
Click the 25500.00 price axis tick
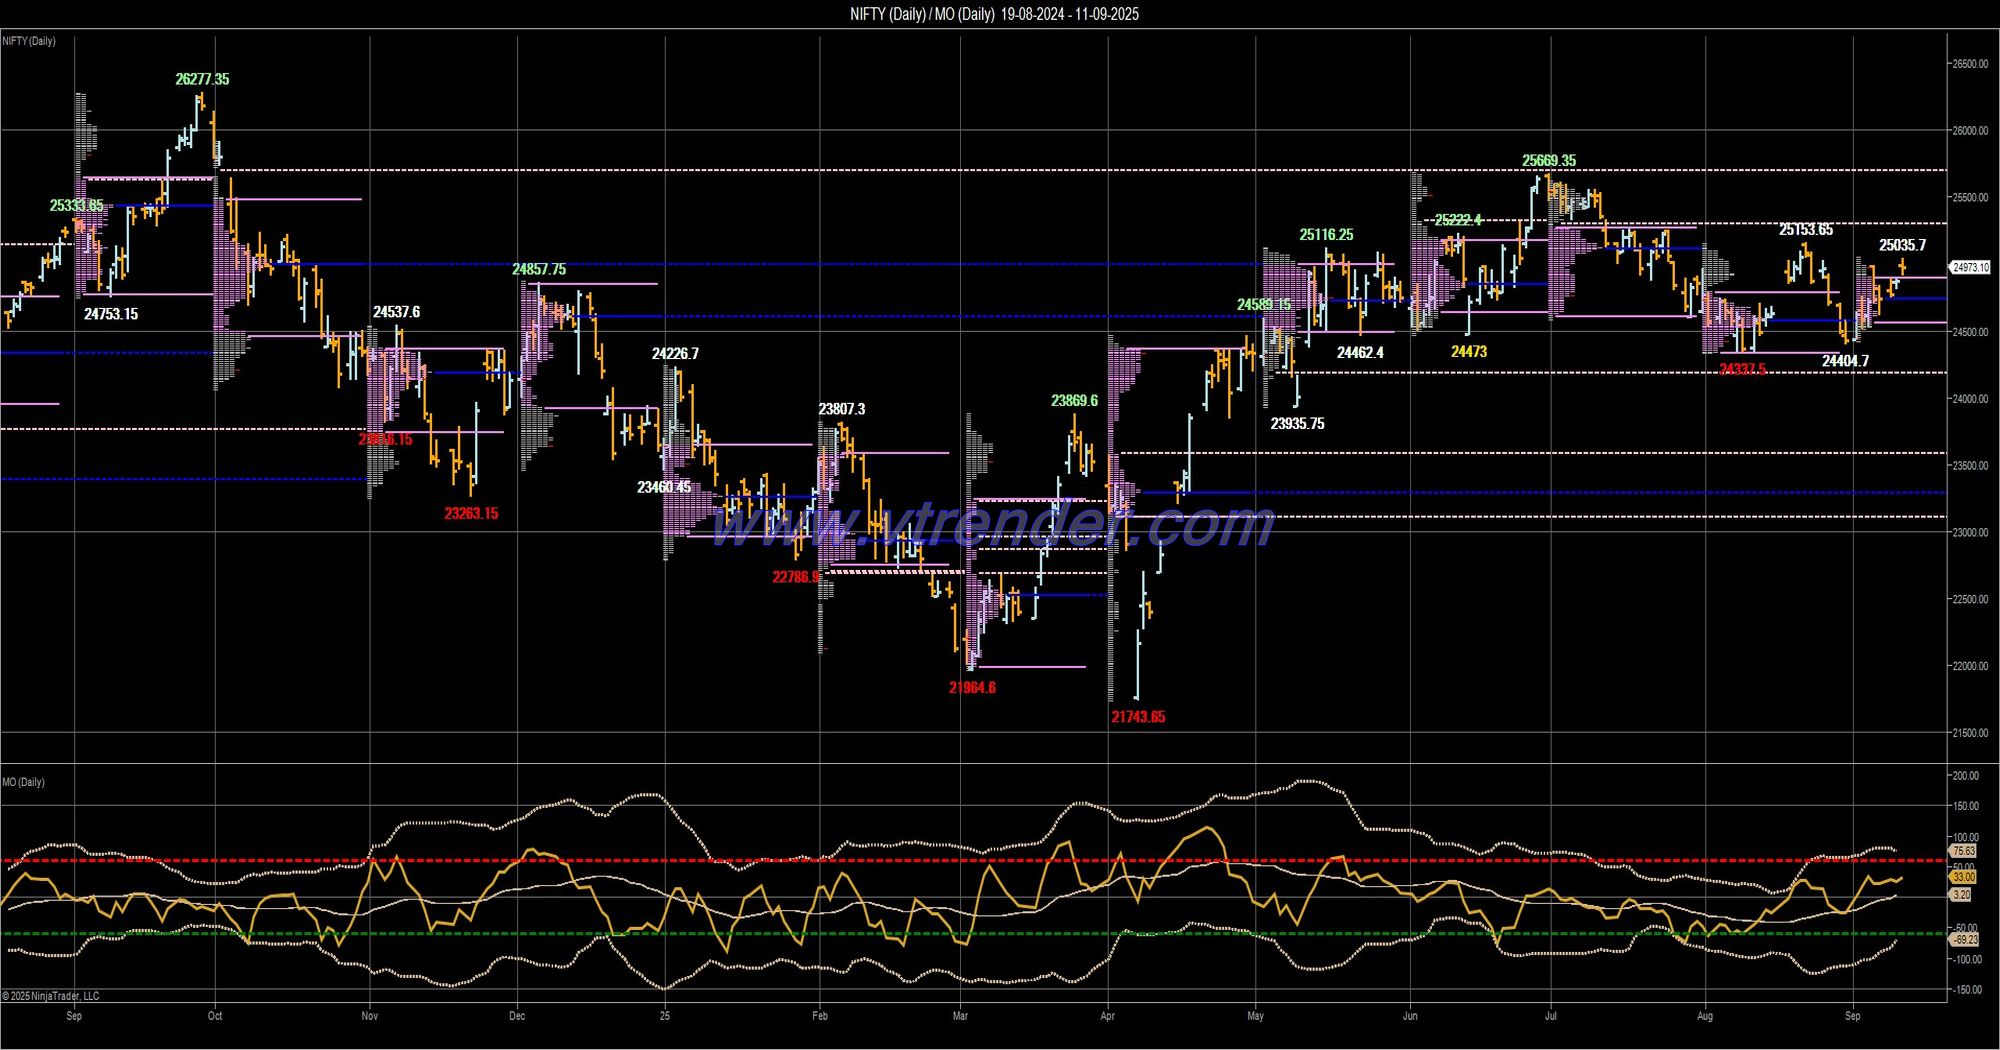(1971, 198)
